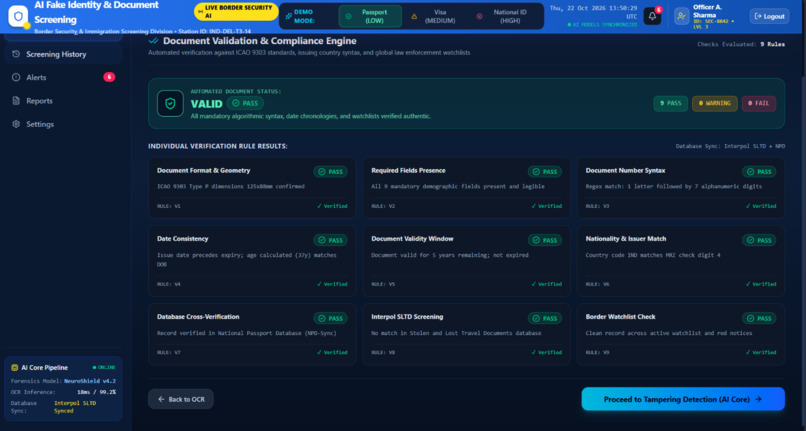This screenshot has width=806, height=431.
Task: Select National ID (HIGH) demo mode
Action: (502, 16)
